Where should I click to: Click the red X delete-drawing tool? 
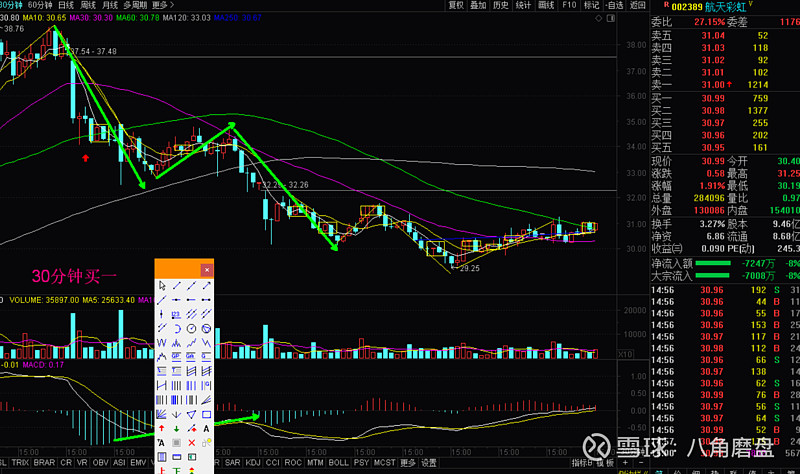point(191,443)
